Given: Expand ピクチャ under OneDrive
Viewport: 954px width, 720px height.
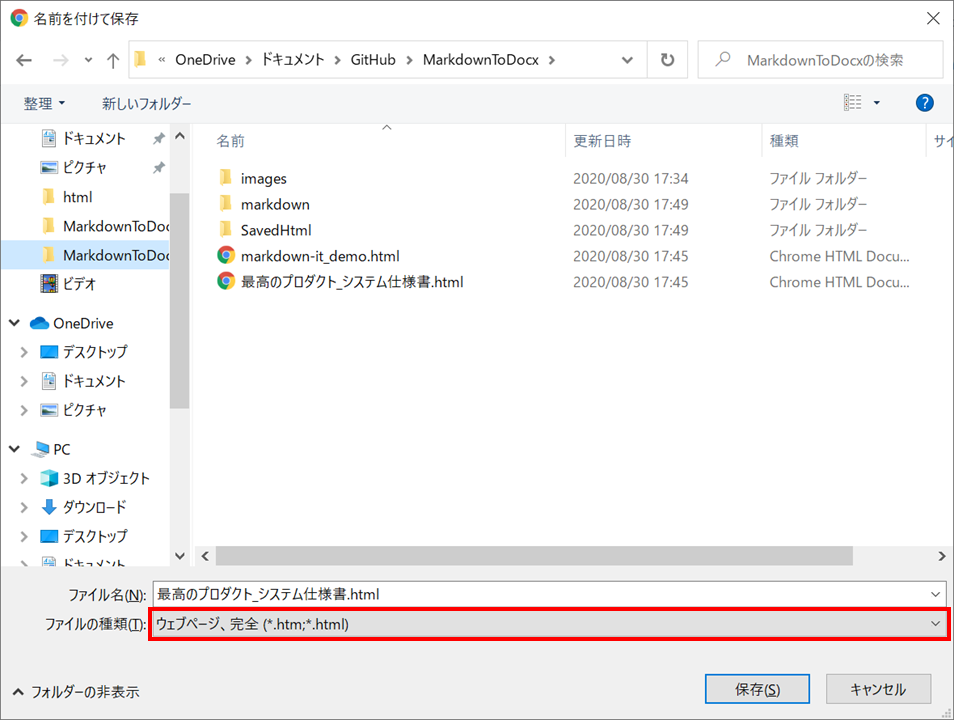Looking at the screenshot, I should [24, 410].
